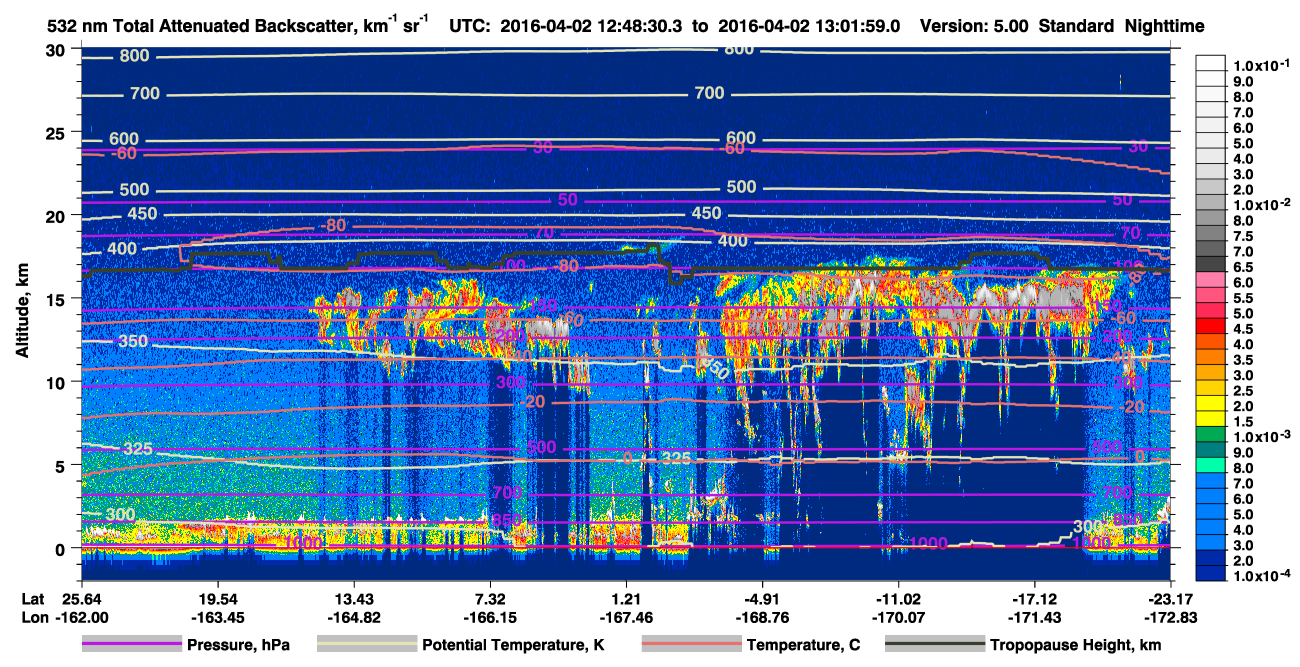Click the 'Tropopause Height, km' legend label
This screenshot has height=667, width=1300.
pos(1076,646)
